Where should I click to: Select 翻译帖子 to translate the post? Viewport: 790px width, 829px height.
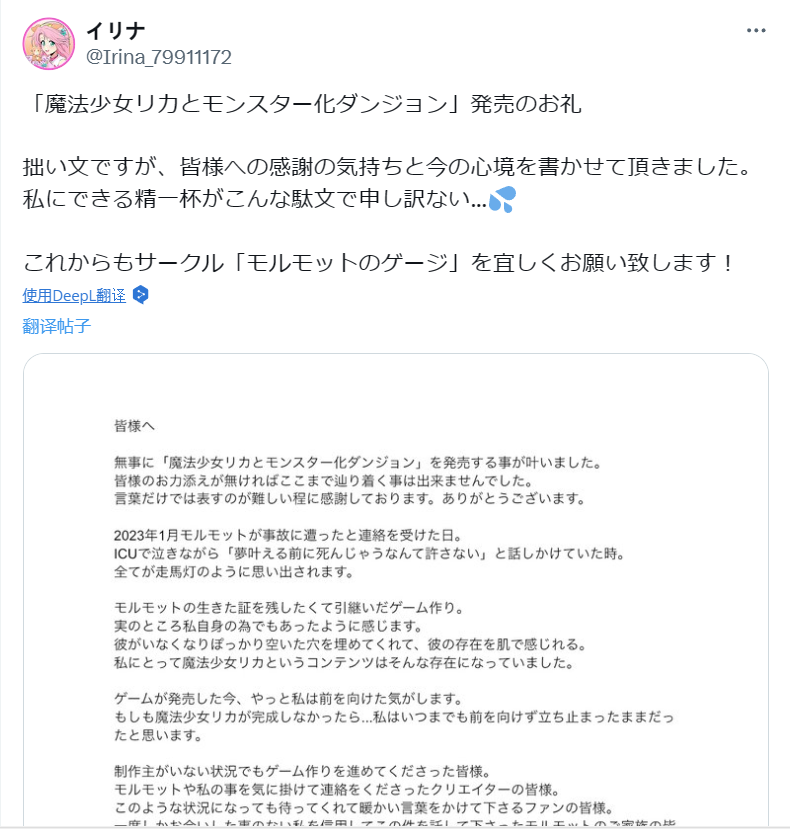[57, 326]
